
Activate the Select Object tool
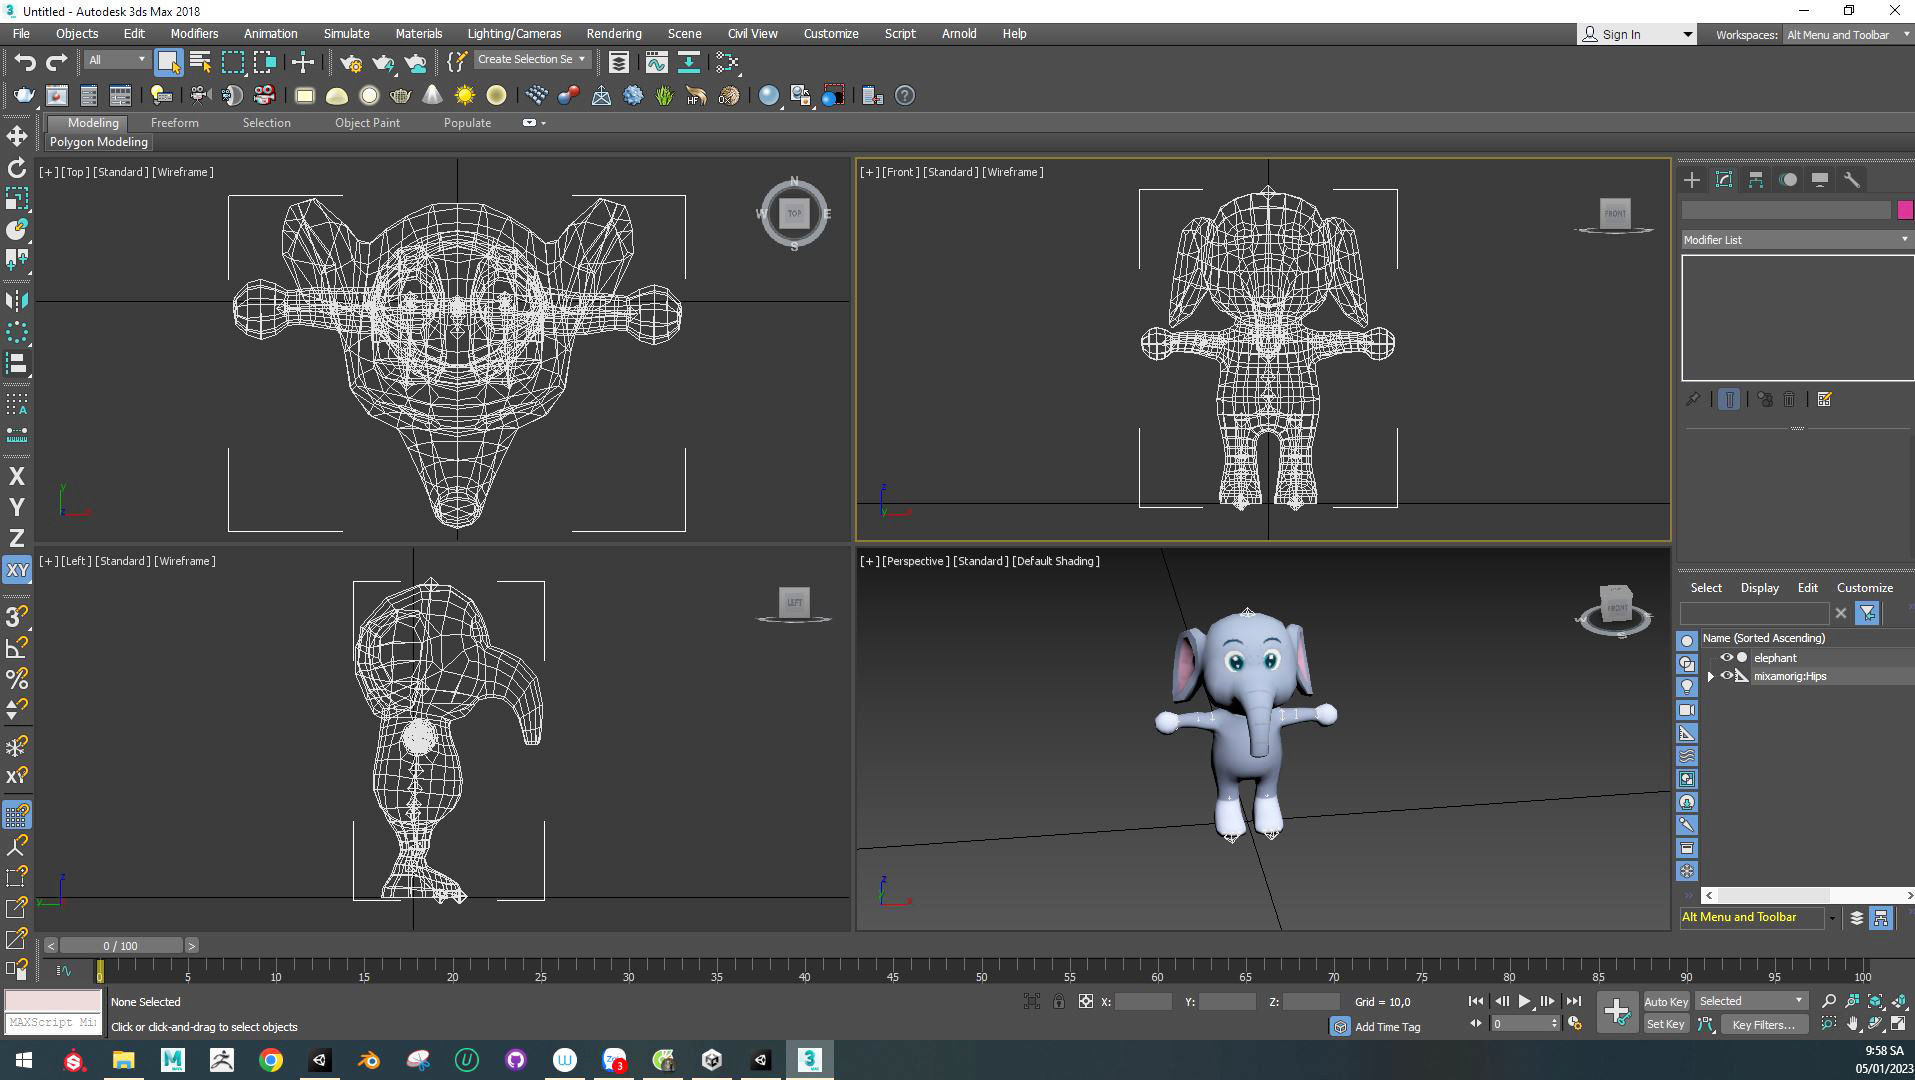tap(168, 62)
